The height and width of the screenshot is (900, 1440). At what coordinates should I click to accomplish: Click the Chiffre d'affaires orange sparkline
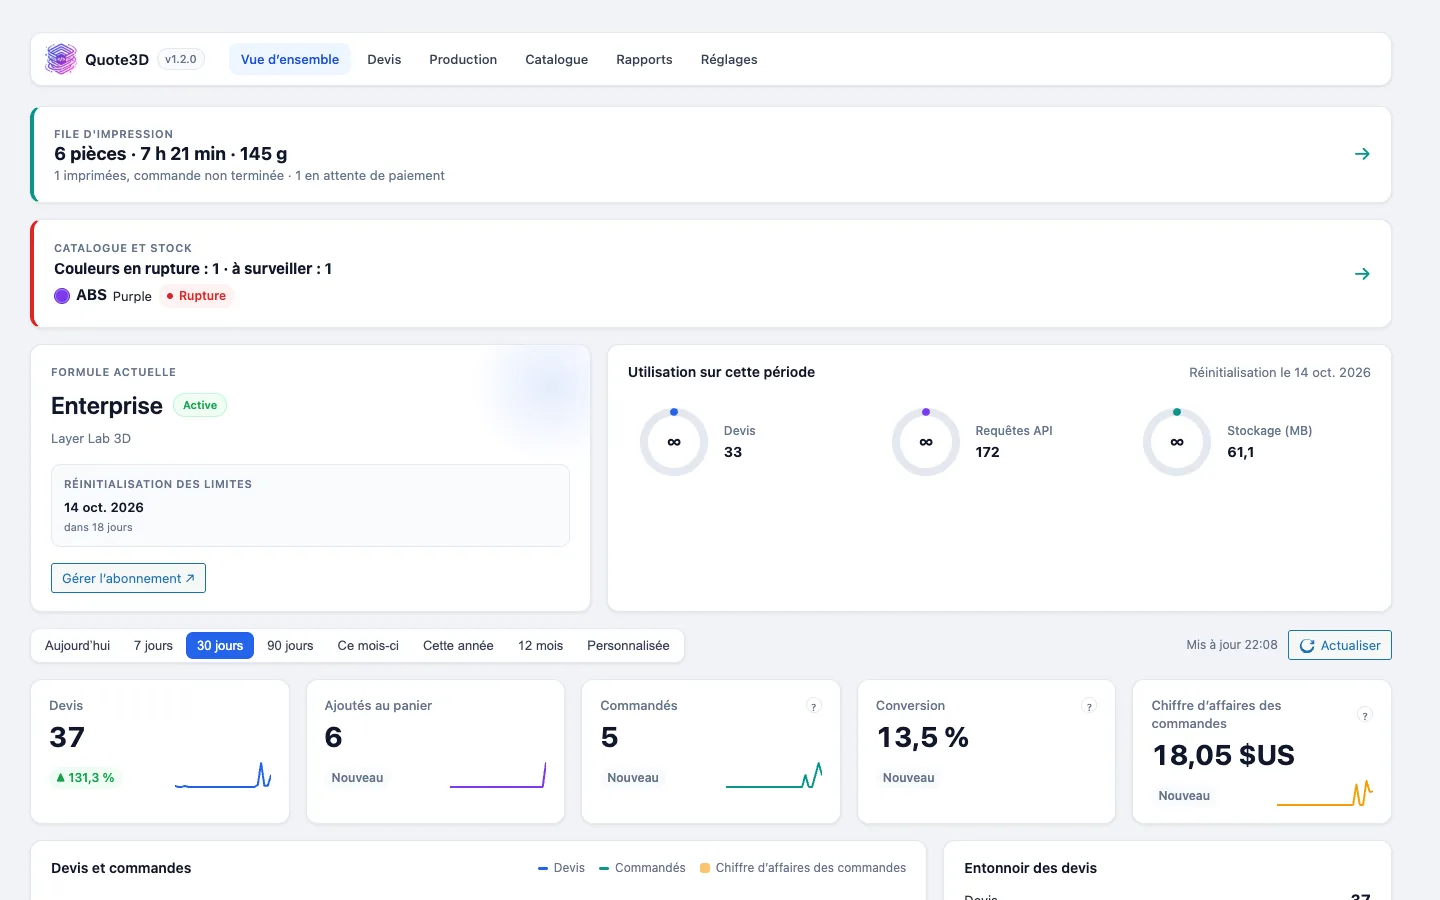[x=1325, y=793]
